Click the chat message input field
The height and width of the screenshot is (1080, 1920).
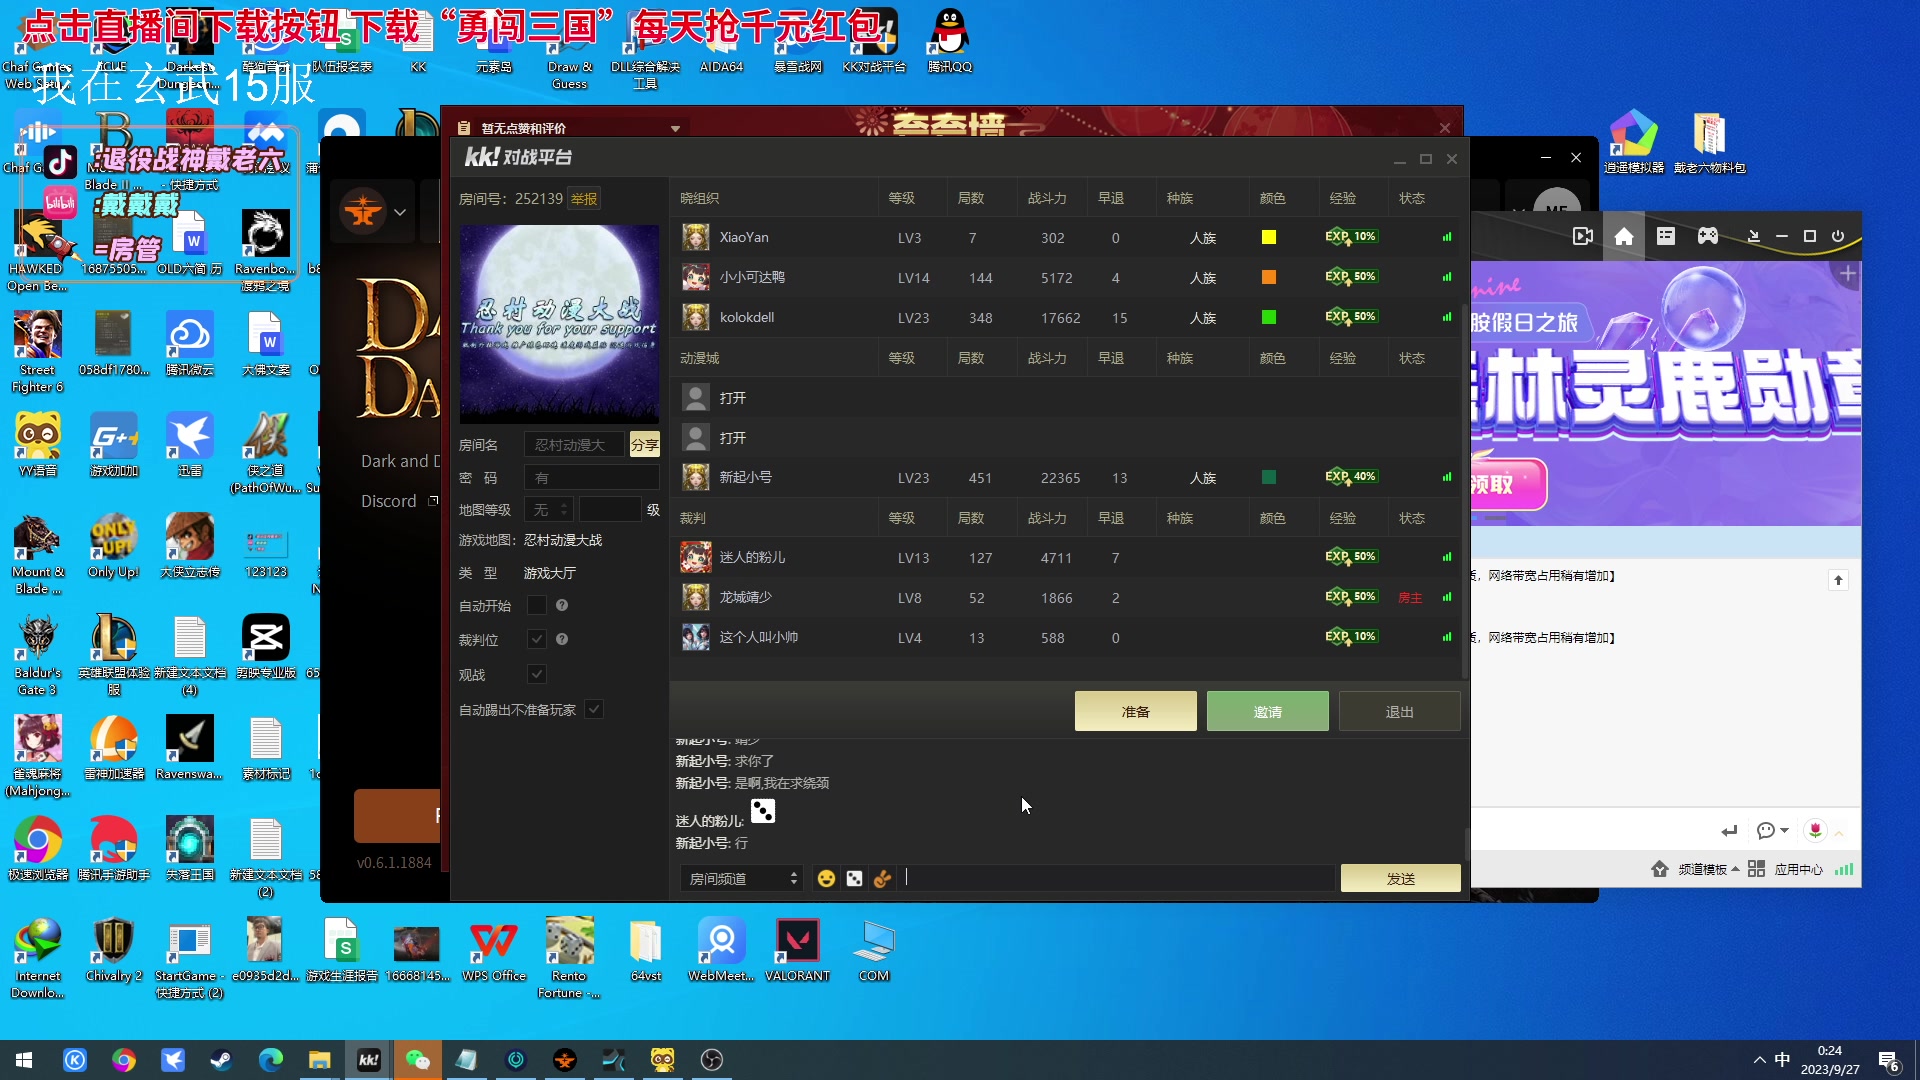[x=1118, y=878]
